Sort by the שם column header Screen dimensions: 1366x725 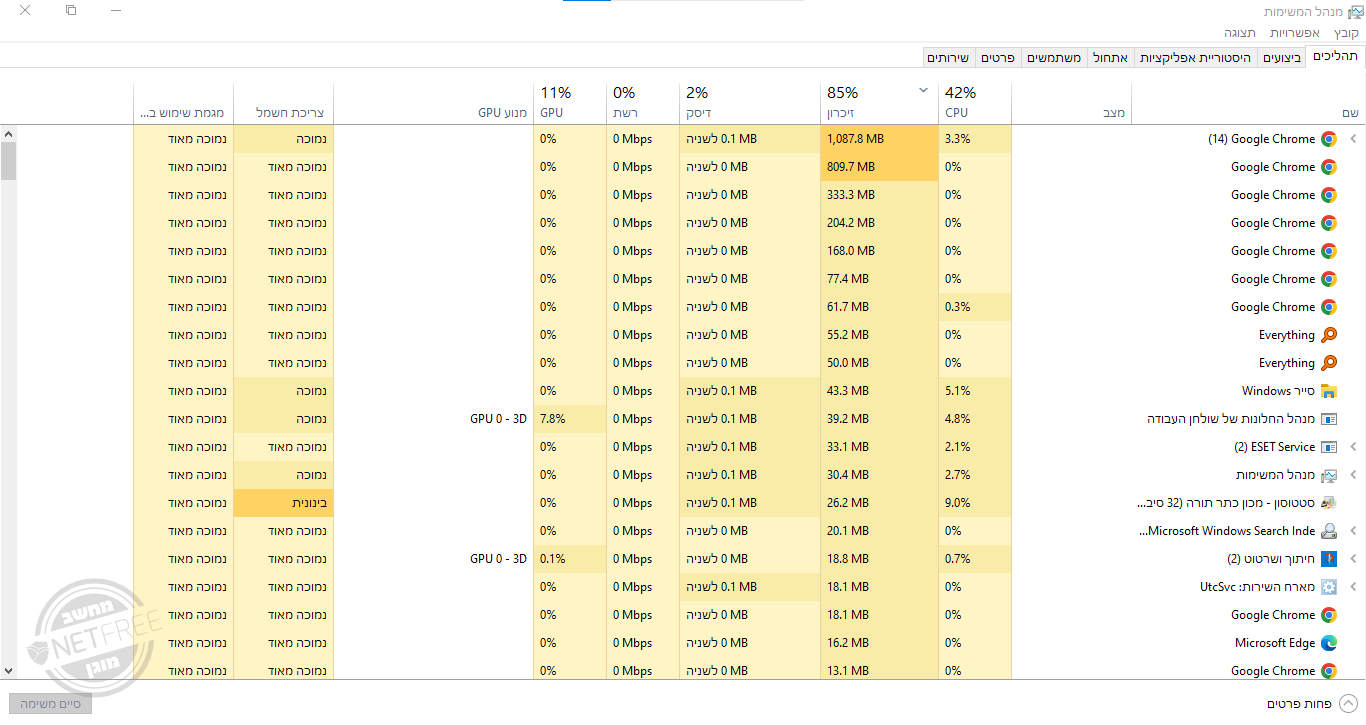(x=1248, y=102)
